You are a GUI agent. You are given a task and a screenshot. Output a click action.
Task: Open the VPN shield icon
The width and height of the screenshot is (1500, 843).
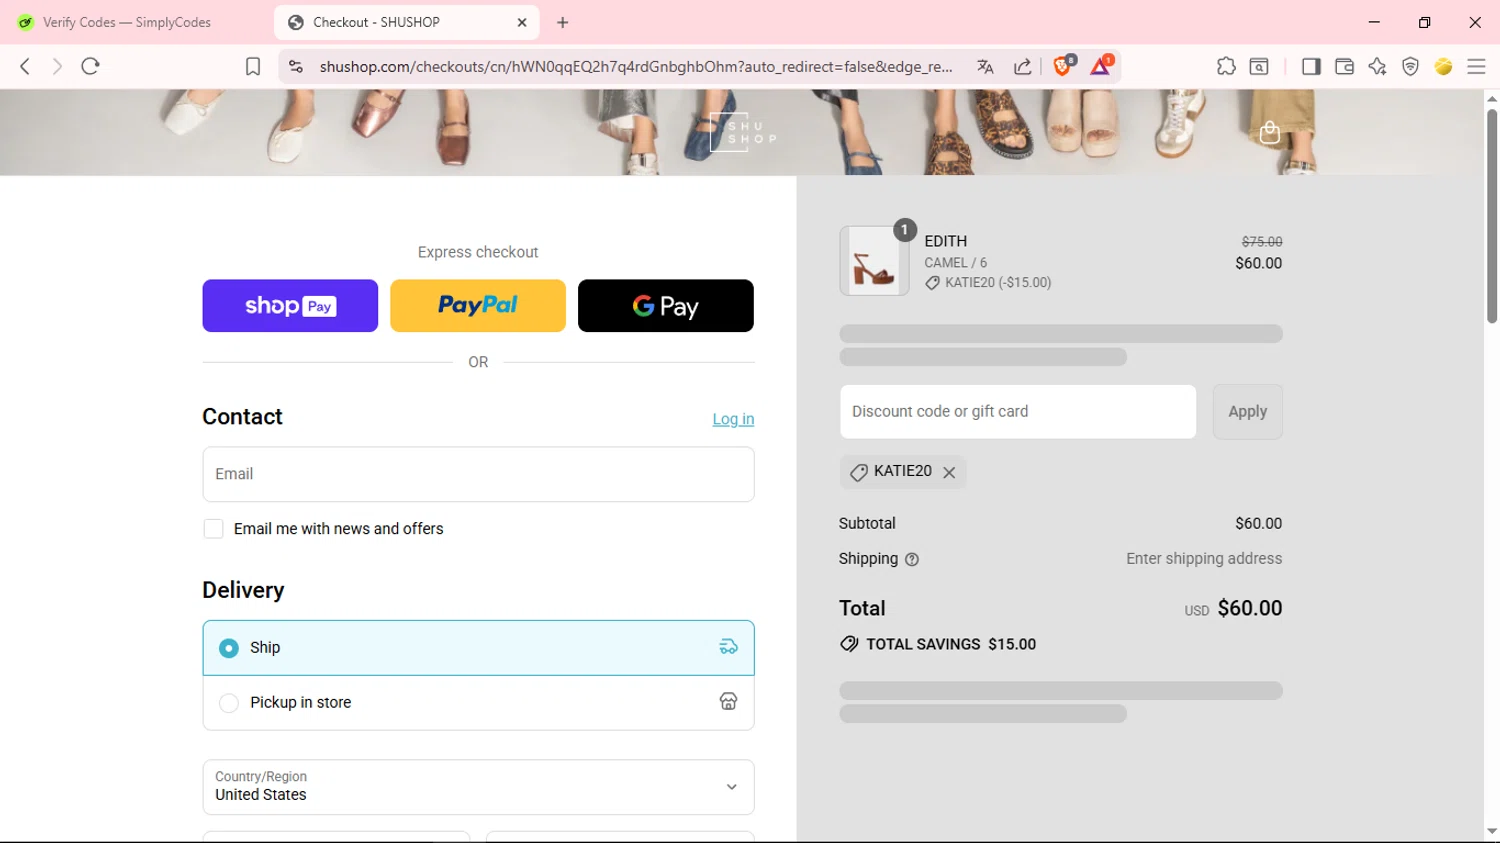(1410, 66)
